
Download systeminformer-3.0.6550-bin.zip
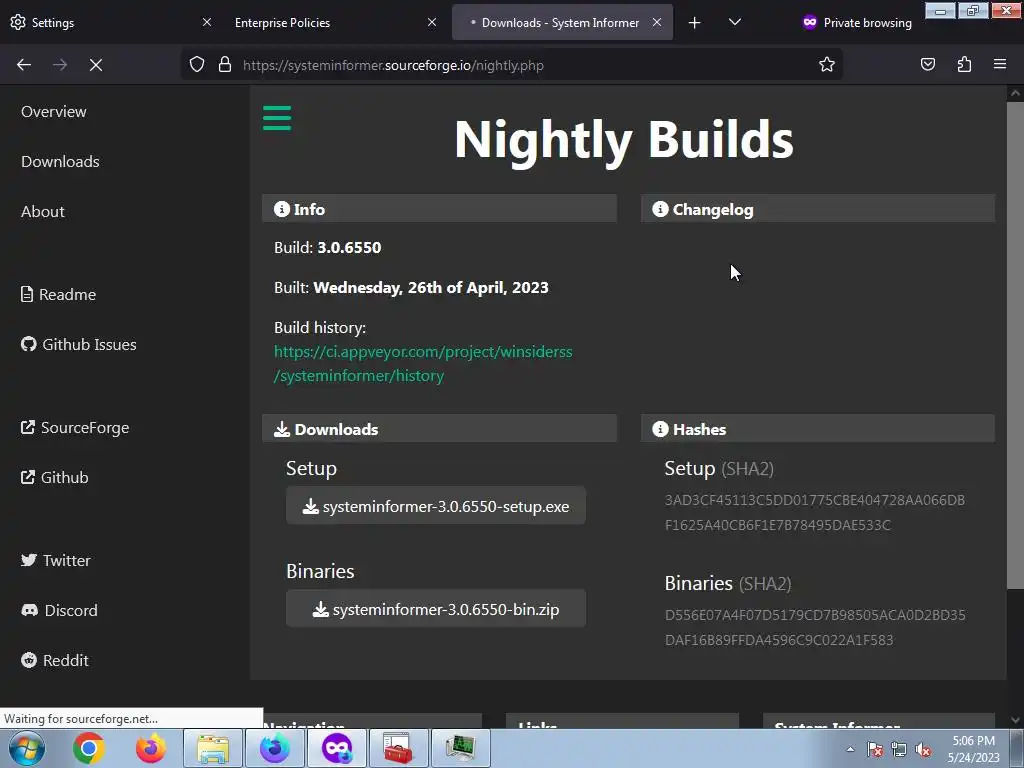[436, 609]
